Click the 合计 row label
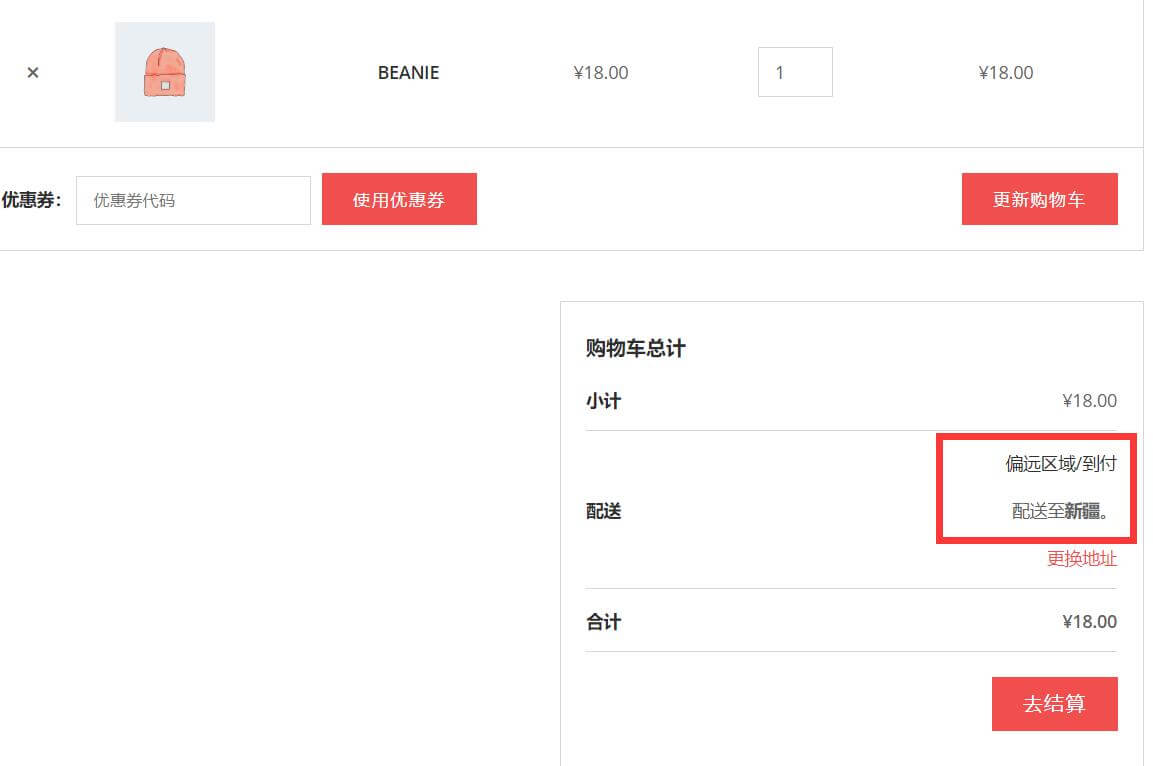Image resolution: width=1153 pixels, height=766 pixels. 603,621
